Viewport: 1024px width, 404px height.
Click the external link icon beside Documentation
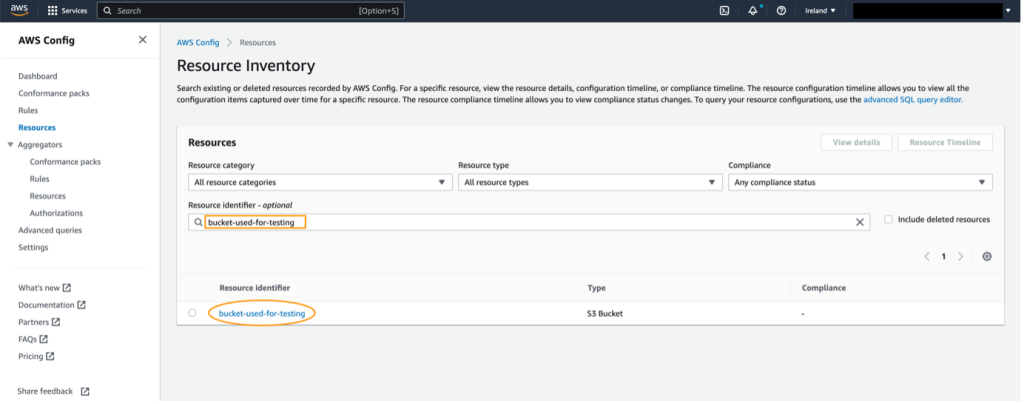click(x=82, y=305)
